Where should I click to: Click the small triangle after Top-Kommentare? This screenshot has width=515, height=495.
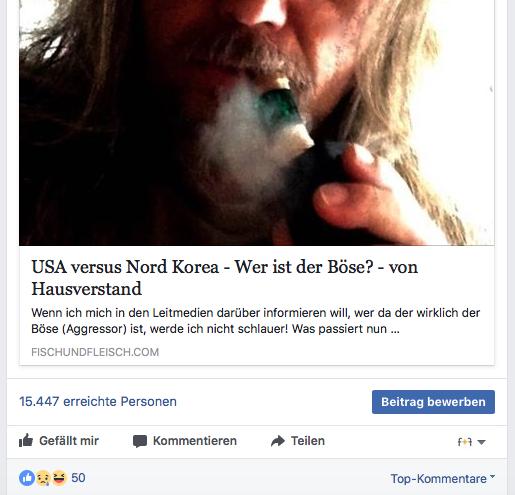coord(492,476)
